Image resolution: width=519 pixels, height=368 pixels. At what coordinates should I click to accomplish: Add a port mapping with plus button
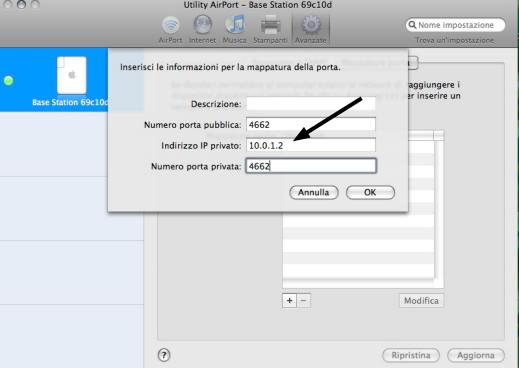(289, 301)
